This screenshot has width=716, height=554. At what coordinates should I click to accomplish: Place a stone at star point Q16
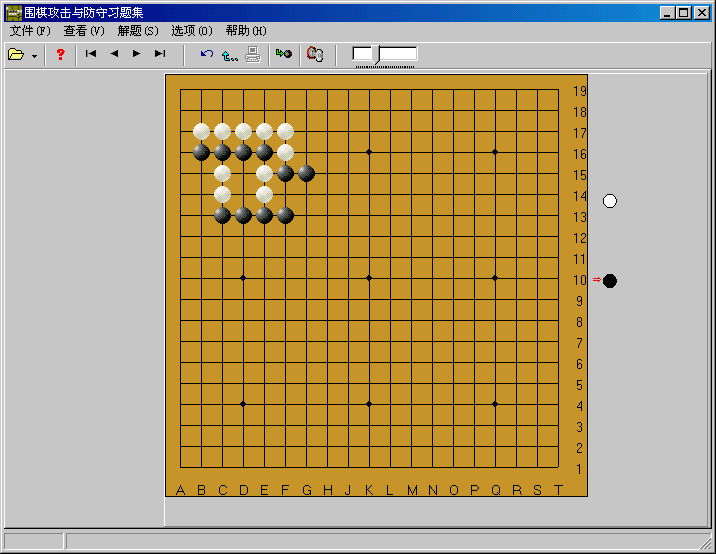pos(495,152)
